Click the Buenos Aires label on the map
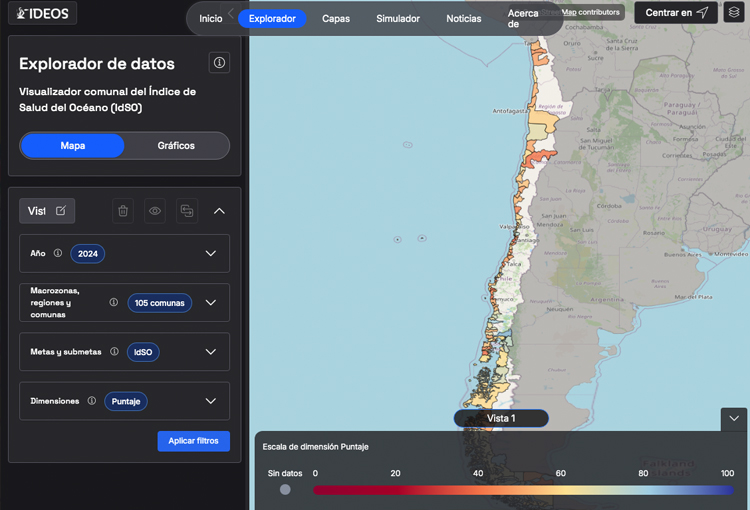 click(683, 255)
